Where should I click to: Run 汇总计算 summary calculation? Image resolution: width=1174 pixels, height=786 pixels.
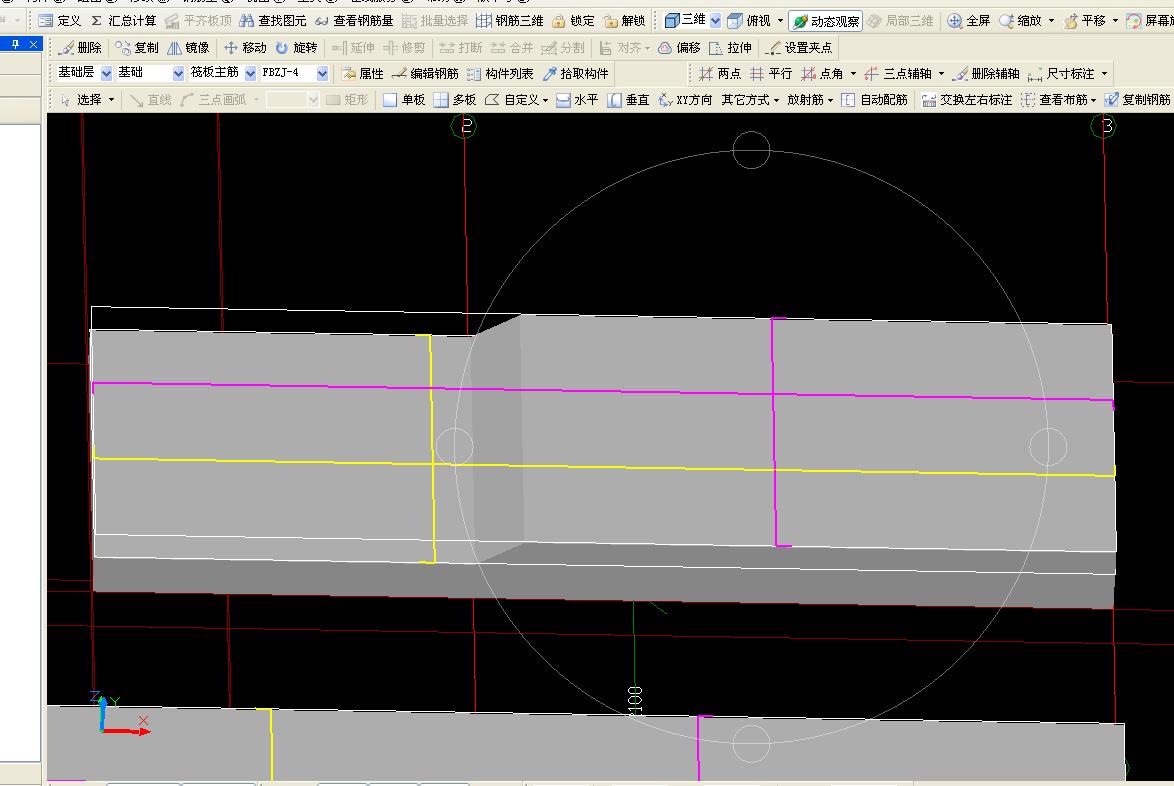pyautogui.click(x=124, y=21)
